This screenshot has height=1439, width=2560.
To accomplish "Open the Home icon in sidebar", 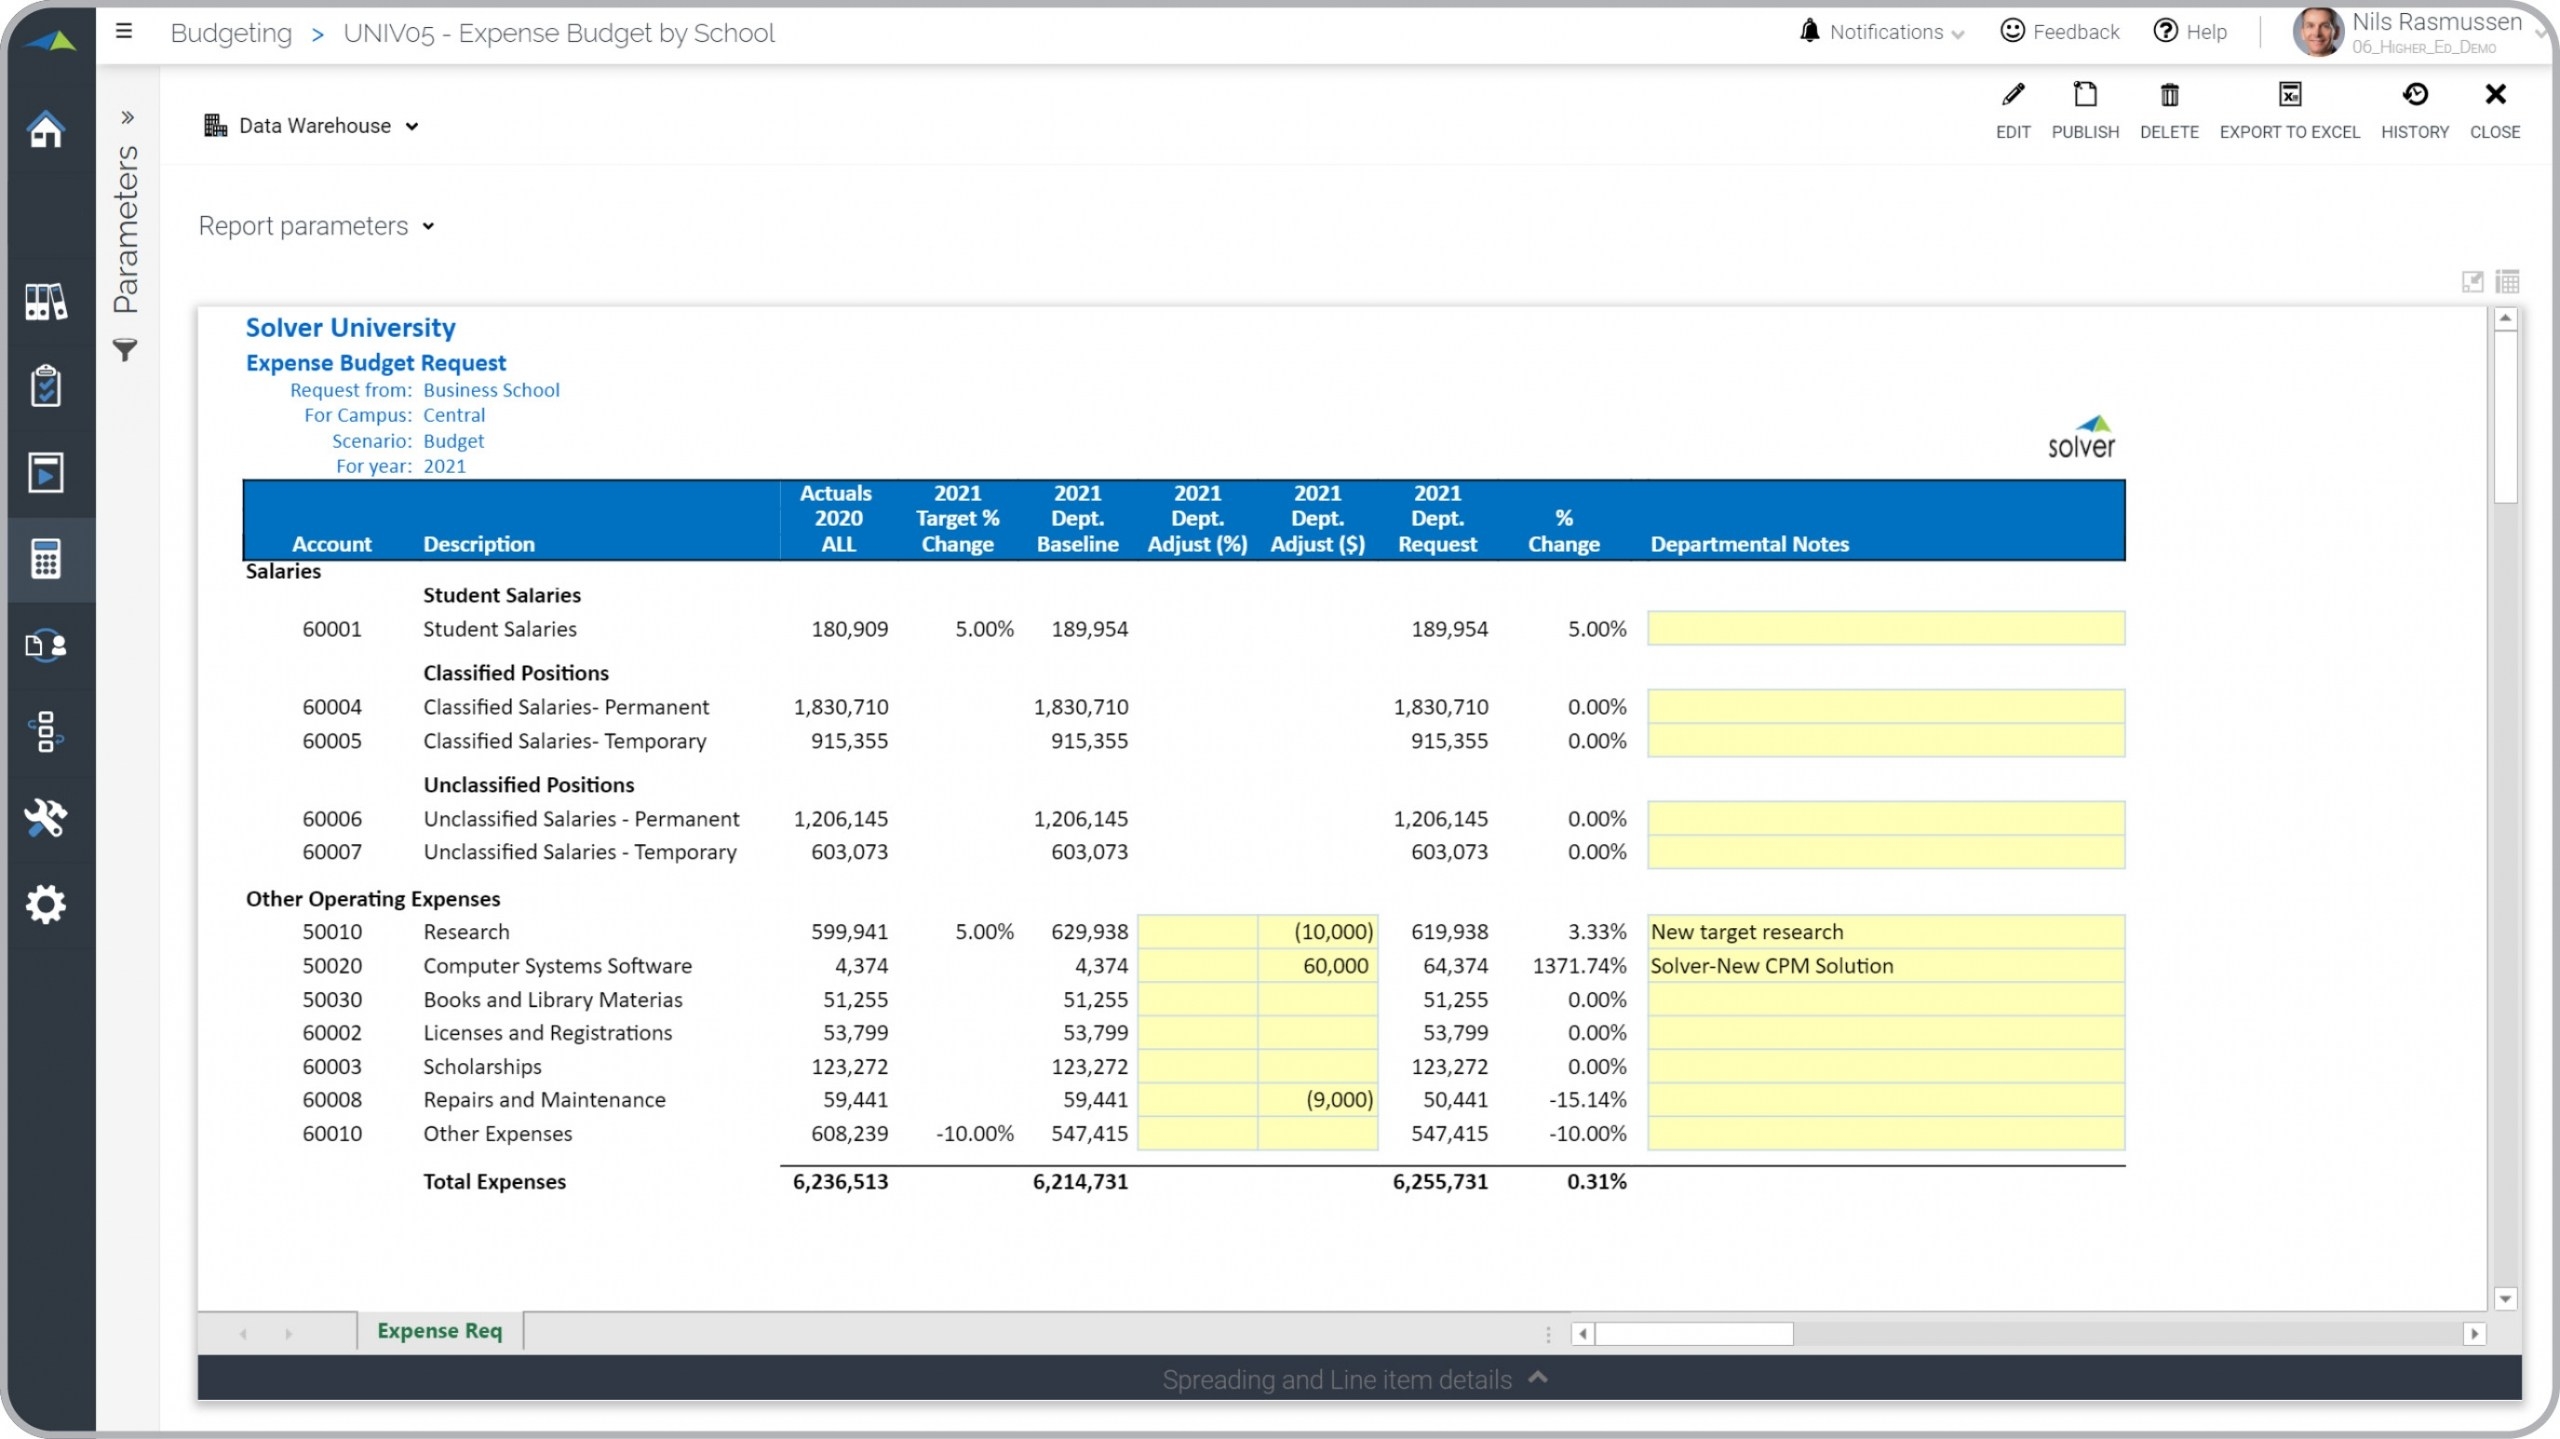I will [x=46, y=130].
